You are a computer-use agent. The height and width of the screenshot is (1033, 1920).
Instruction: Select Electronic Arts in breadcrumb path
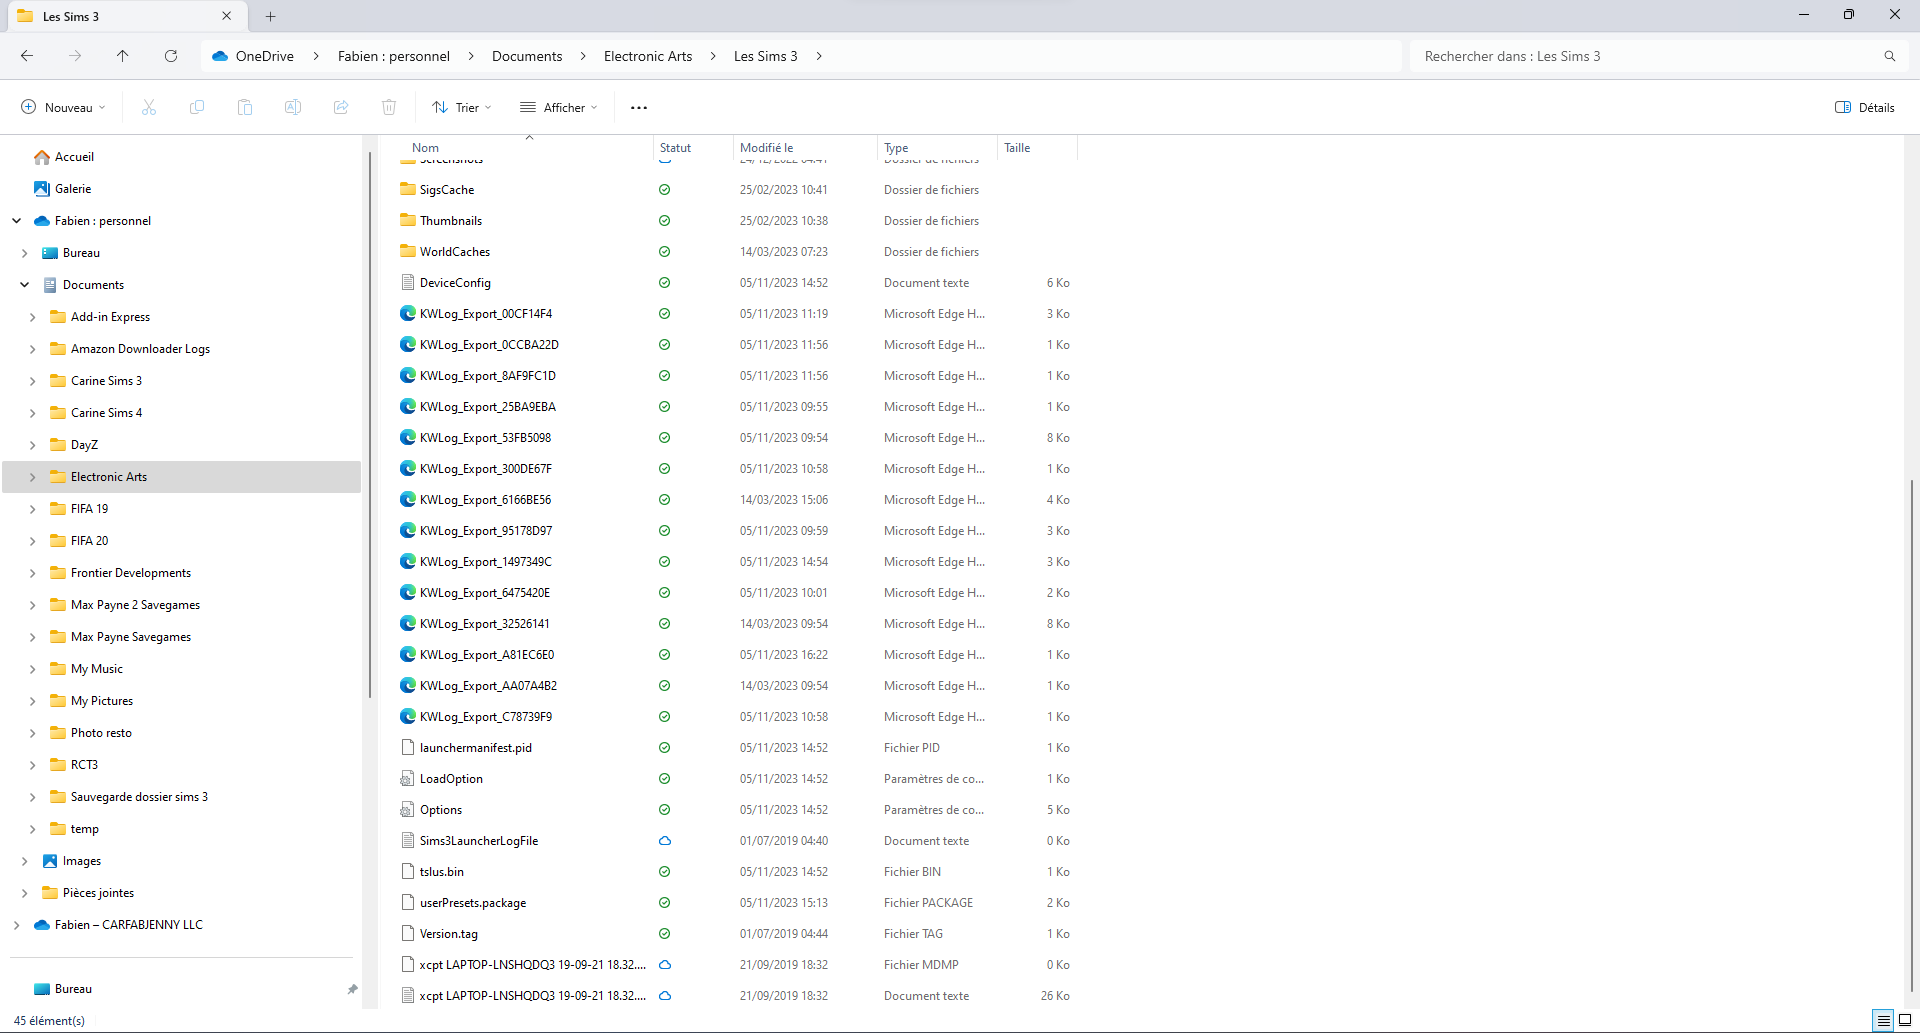click(648, 56)
